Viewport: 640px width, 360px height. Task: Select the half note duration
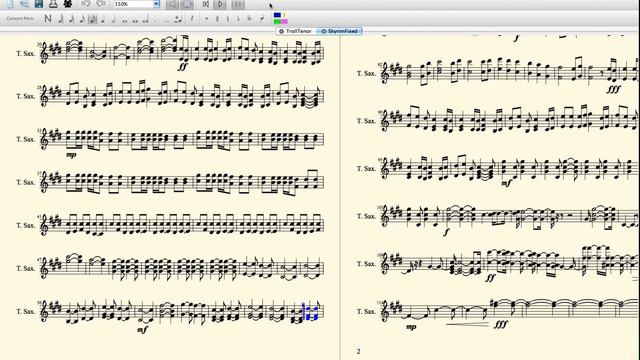coord(113,18)
